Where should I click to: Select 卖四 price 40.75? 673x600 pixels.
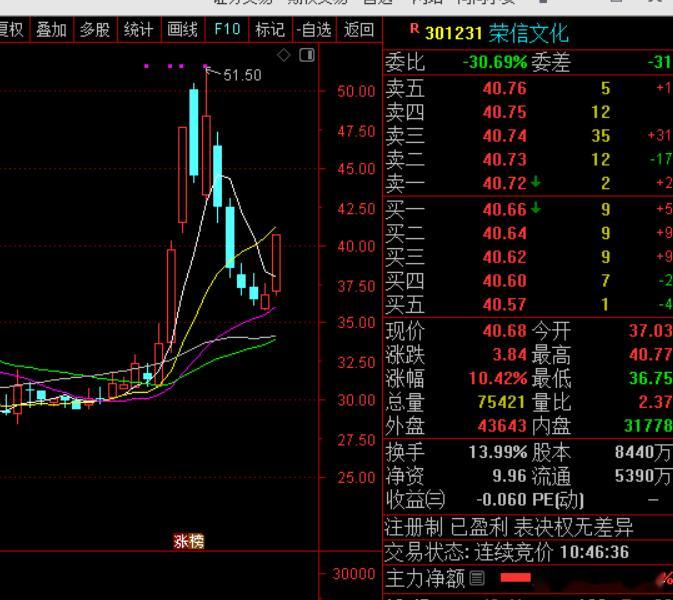504,112
